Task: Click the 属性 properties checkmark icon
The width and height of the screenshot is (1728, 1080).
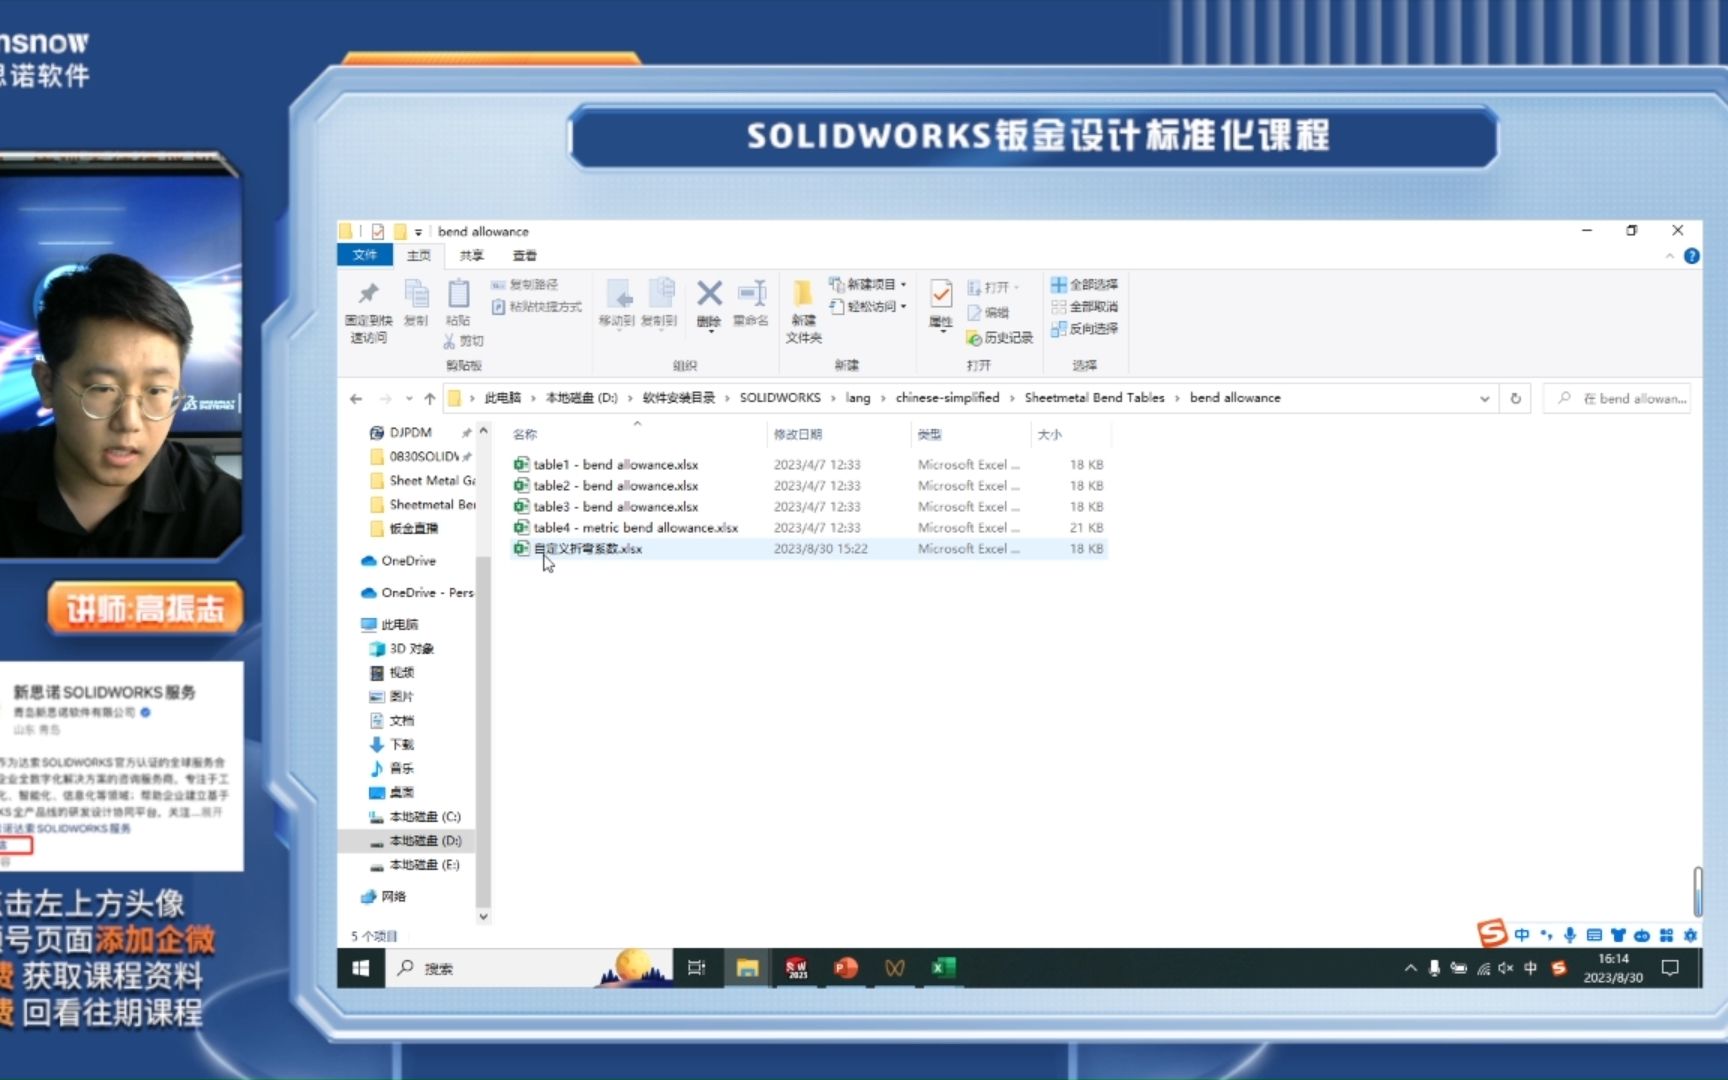Action: pyautogui.click(x=941, y=294)
